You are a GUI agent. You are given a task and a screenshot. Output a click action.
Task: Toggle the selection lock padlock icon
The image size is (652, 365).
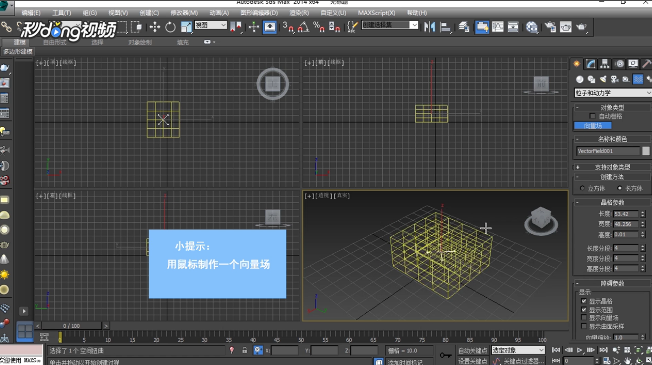[244, 350]
